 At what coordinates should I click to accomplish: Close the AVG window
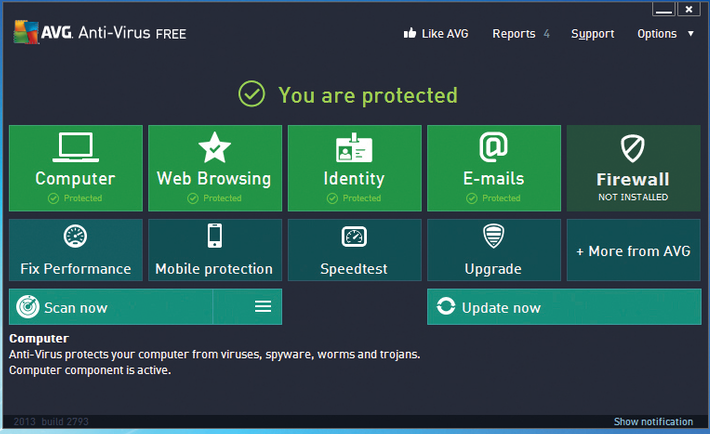(689, 9)
